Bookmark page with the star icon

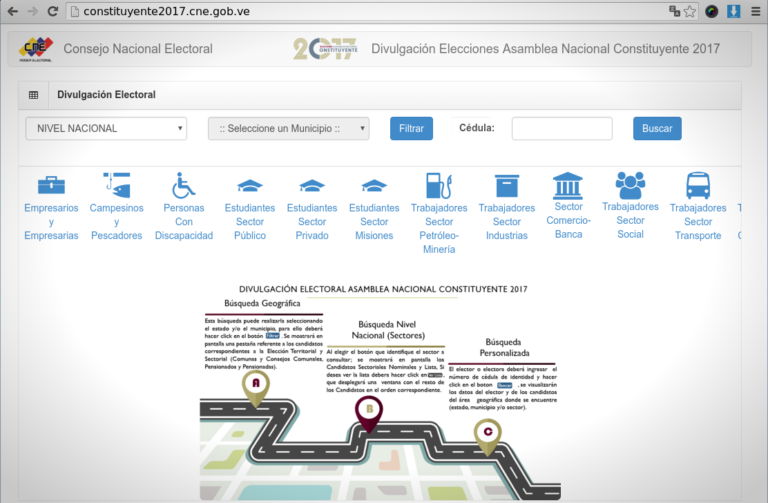[690, 11]
